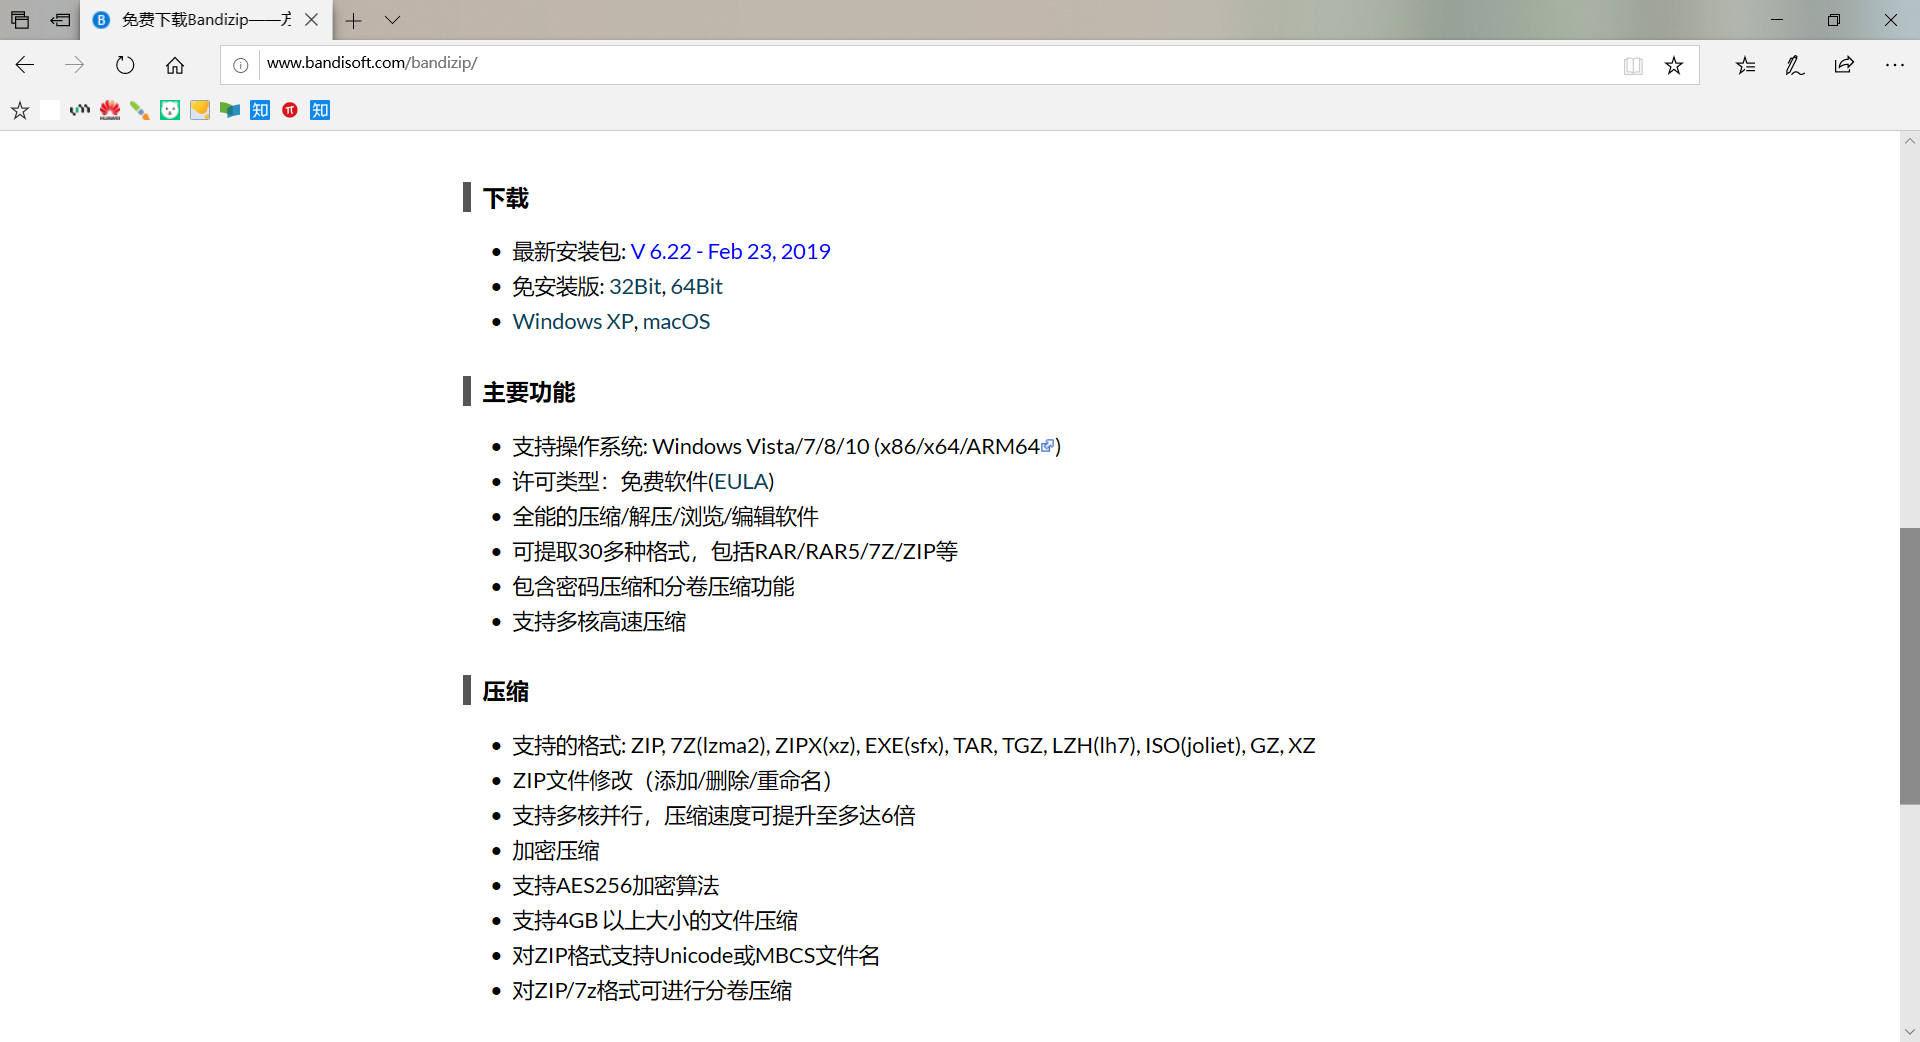The height and width of the screenshot is (1042, 1920).
Task: Open the tabs you've set aside
Action: pos(20,20)
